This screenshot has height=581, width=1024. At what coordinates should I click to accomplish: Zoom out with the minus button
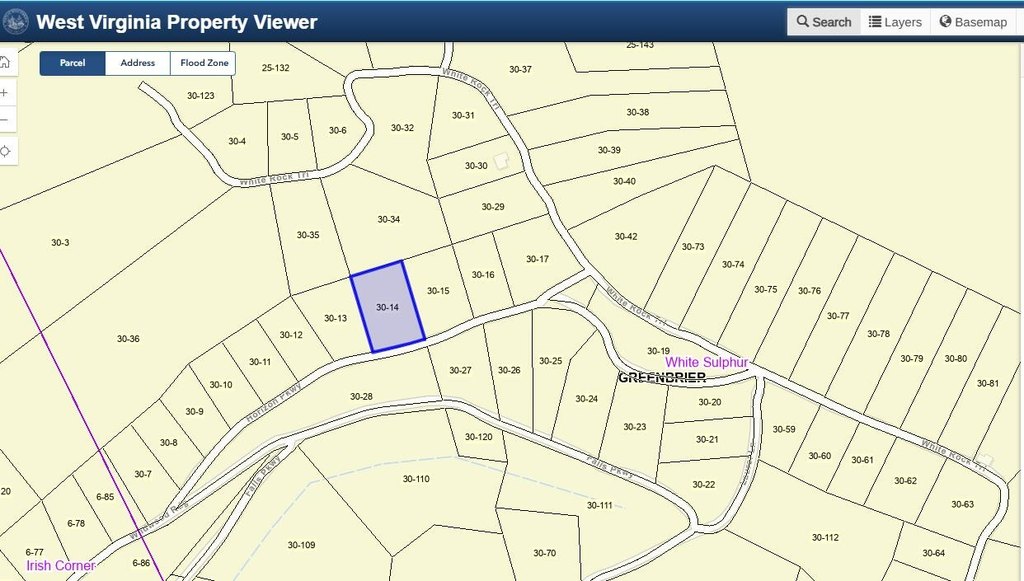[5, 119]
